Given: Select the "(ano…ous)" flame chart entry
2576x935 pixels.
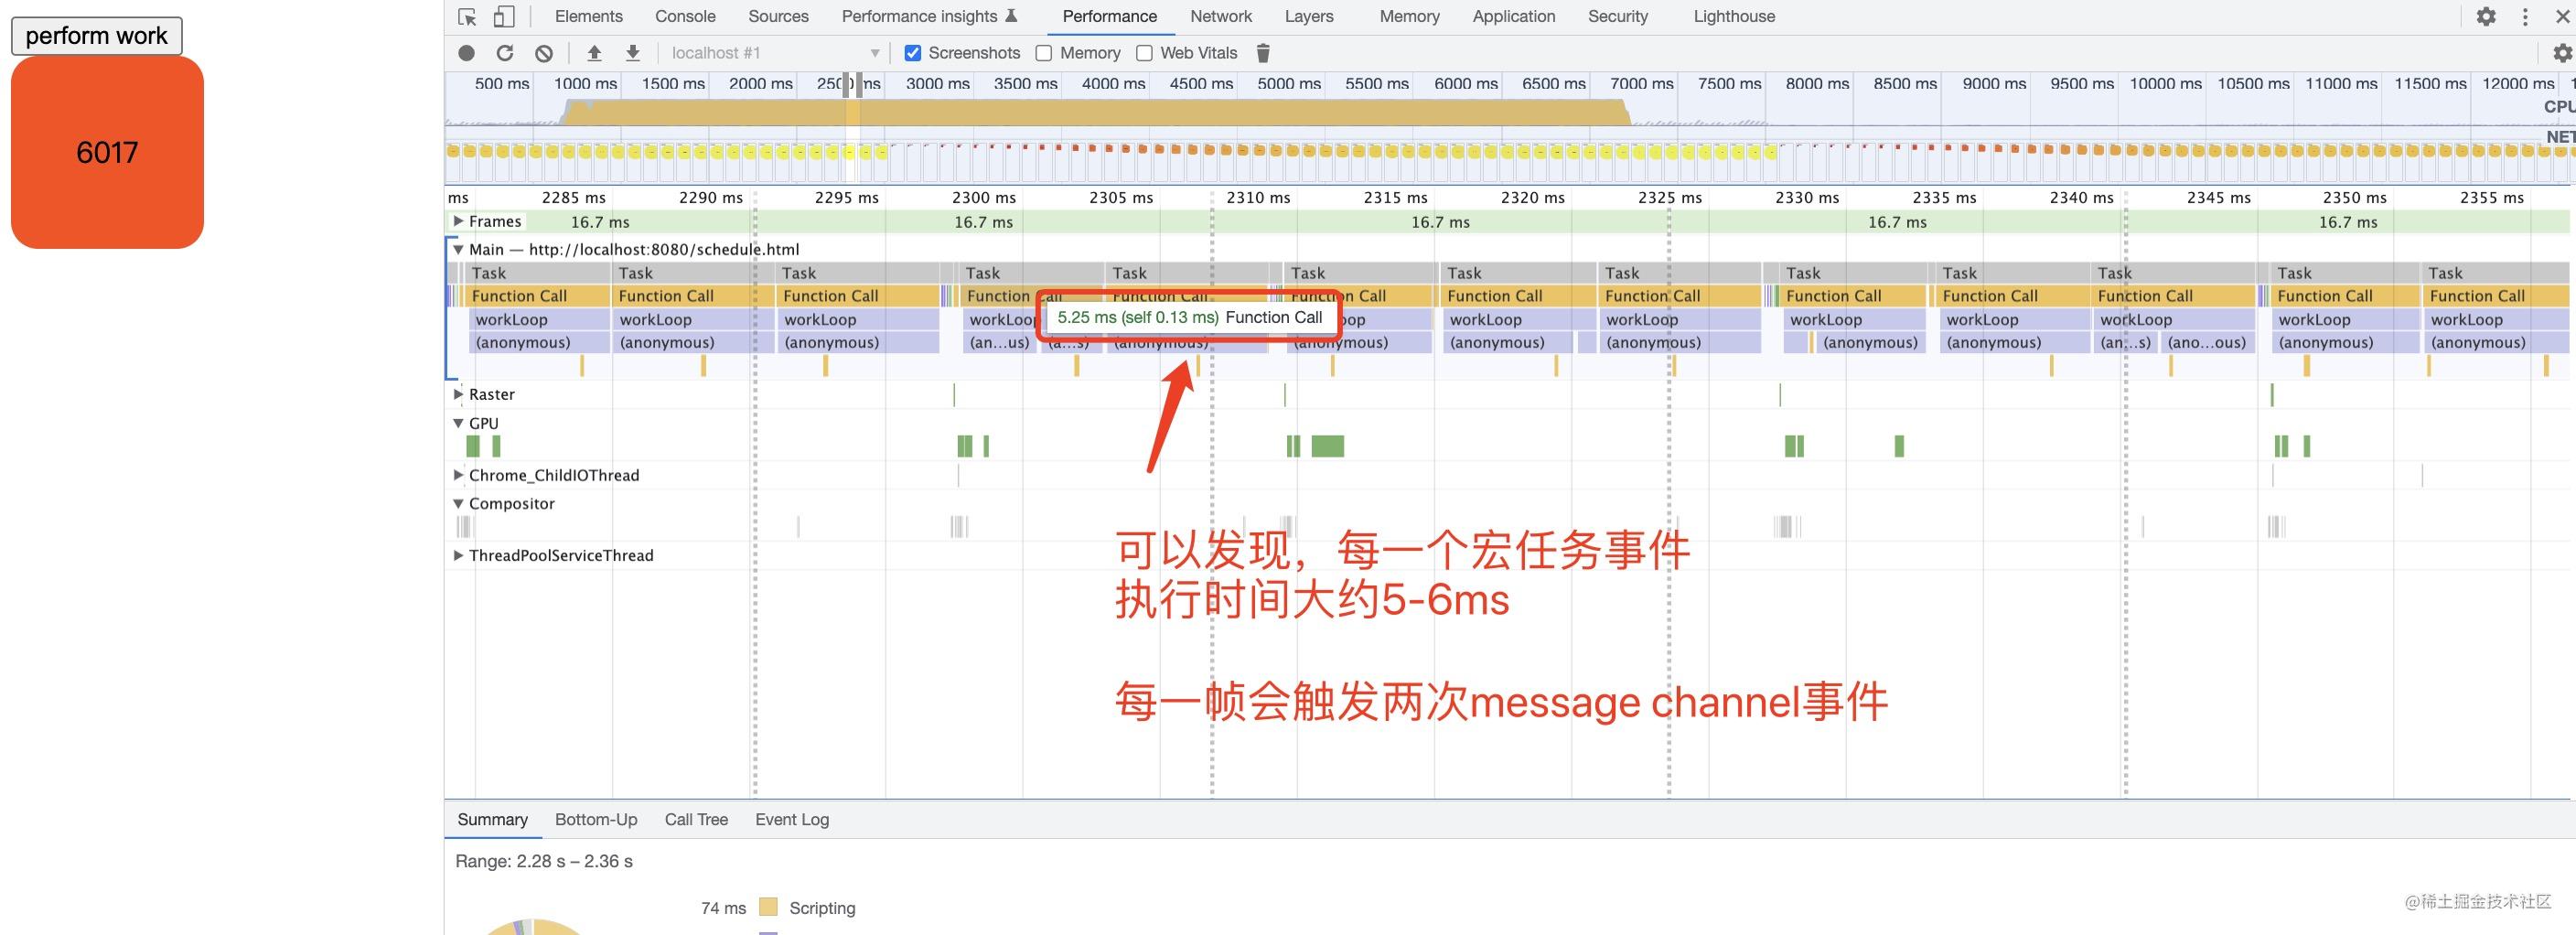Looking at the screenshot, I should pos(2207,342).
